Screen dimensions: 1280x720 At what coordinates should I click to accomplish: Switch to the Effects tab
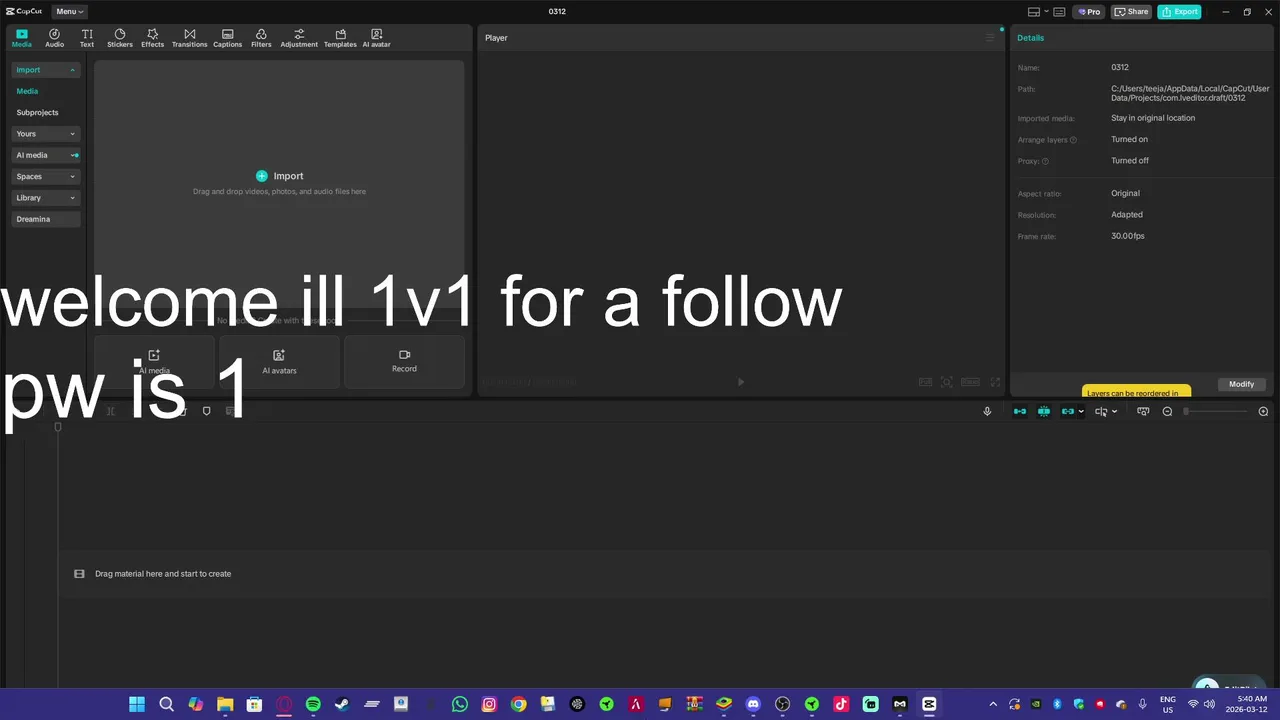[152, 38]
